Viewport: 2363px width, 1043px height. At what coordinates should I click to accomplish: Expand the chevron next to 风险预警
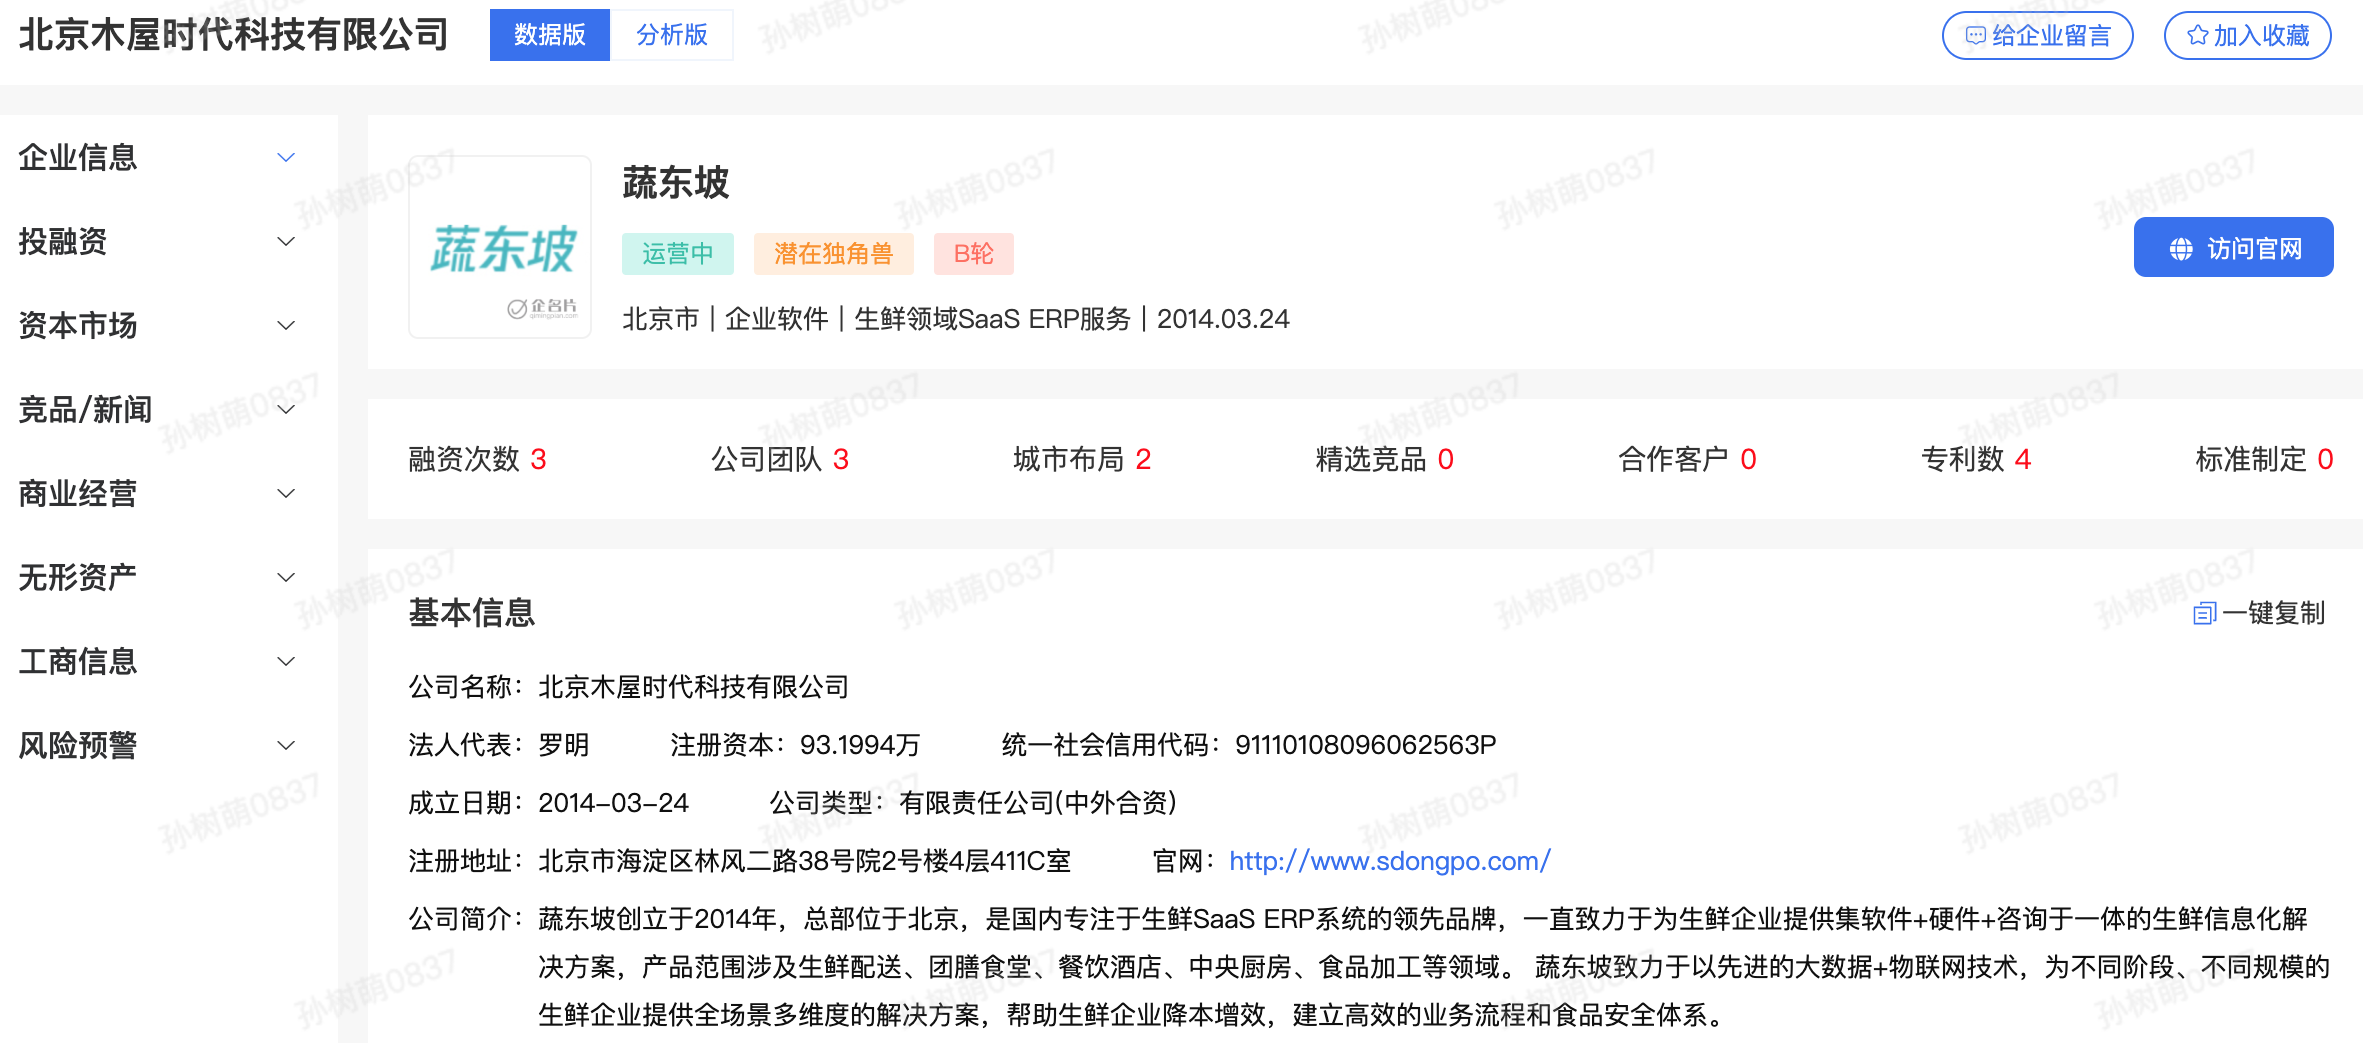[x=286, y=745]
